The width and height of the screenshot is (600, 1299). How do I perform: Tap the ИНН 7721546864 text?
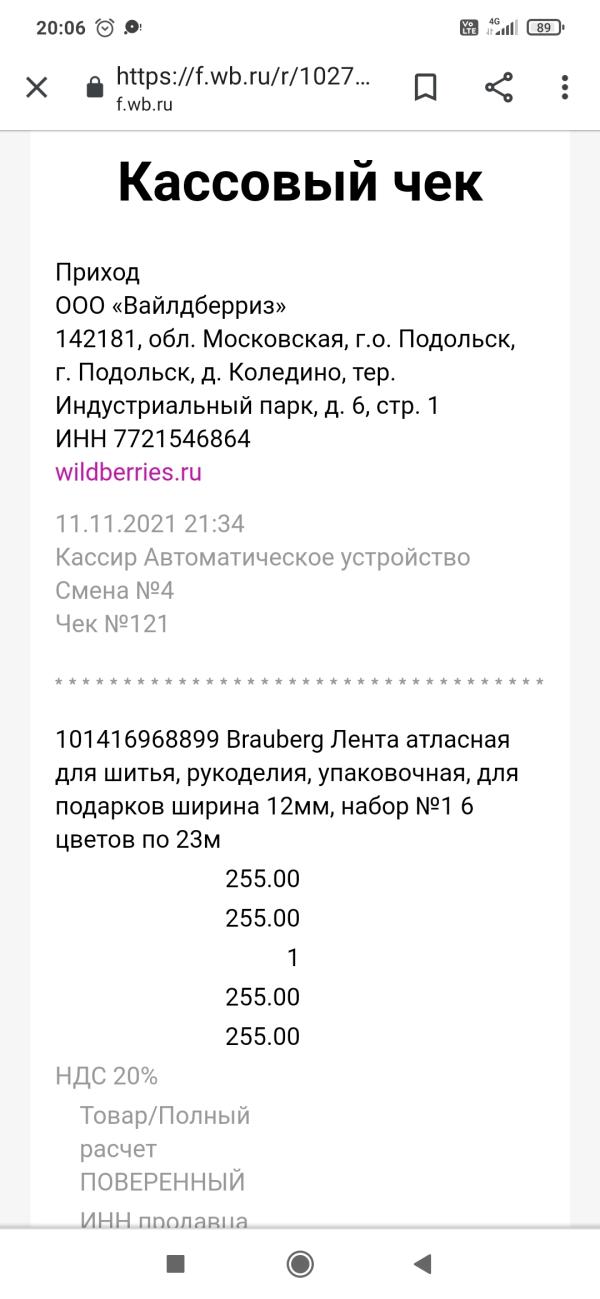pos(153,439)
